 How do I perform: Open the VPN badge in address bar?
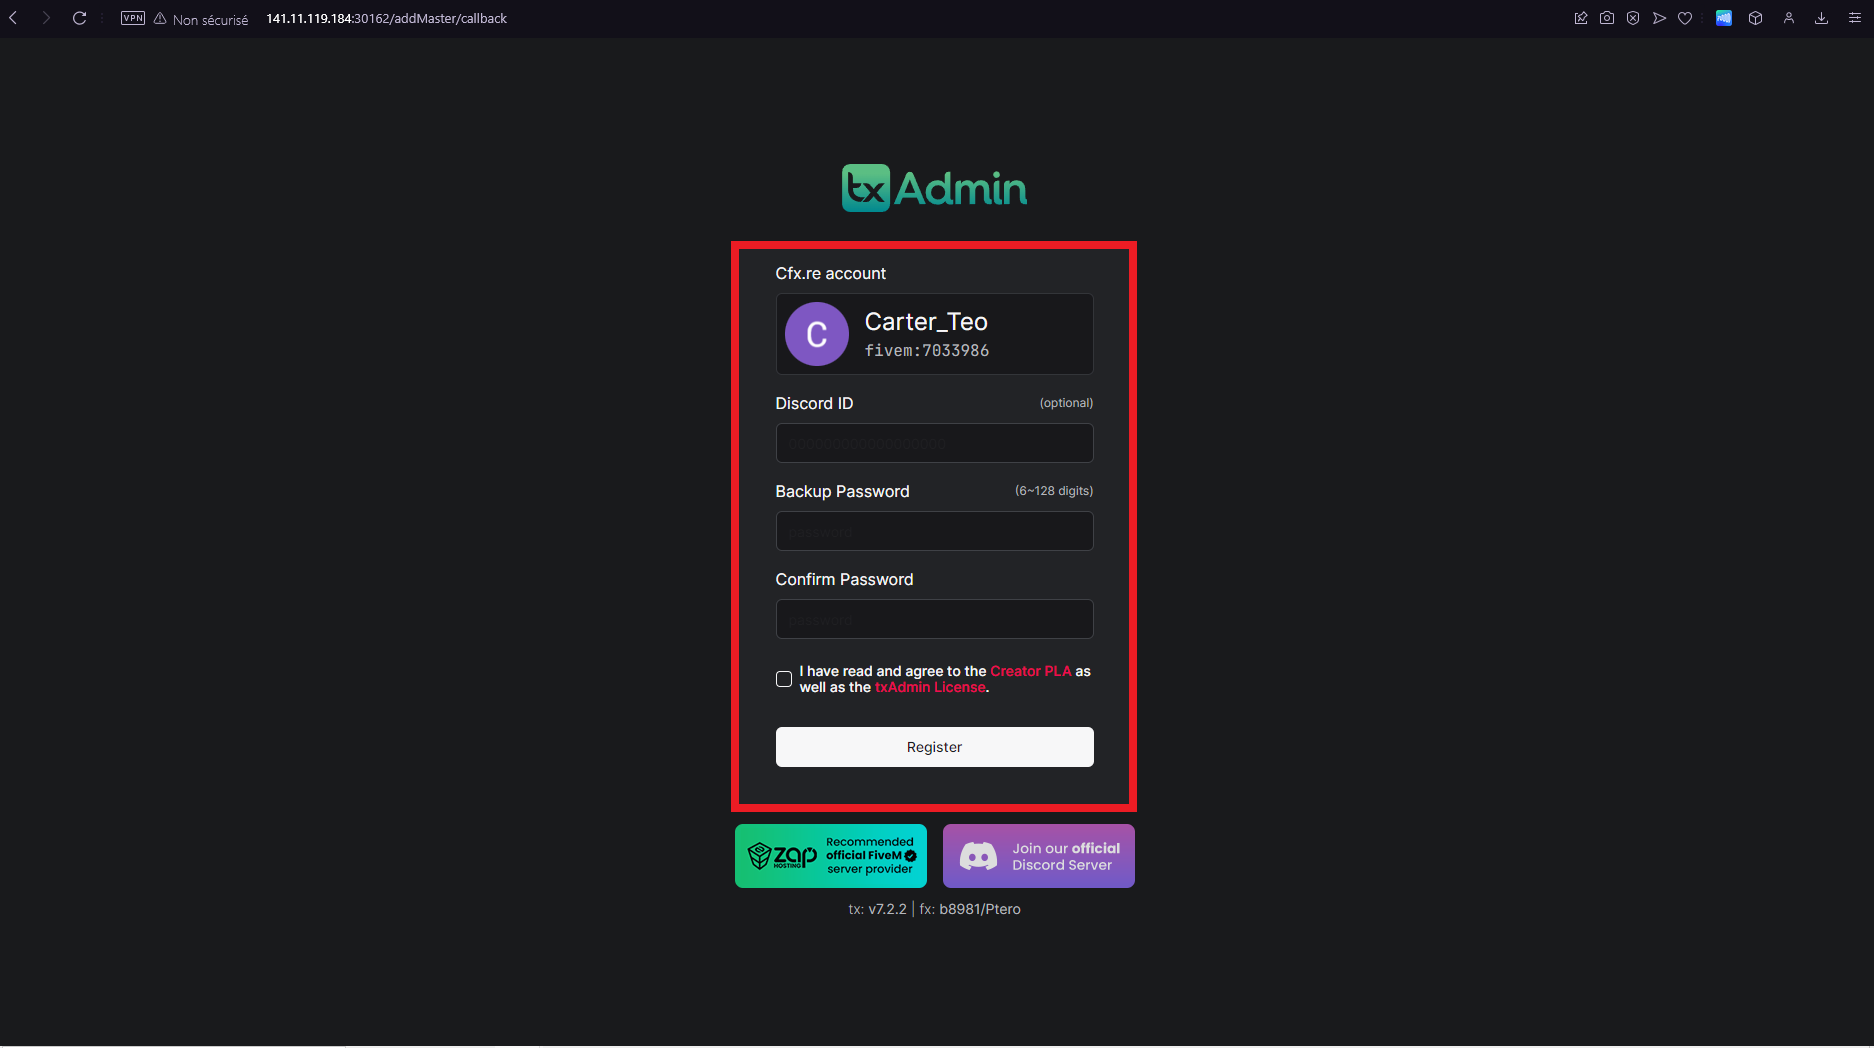click(133, 18)
